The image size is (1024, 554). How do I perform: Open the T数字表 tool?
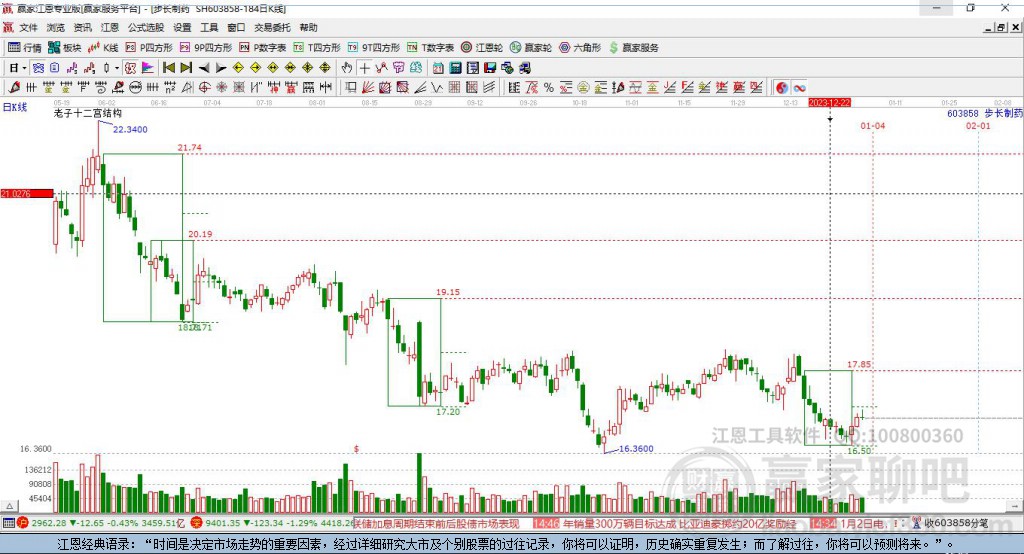tap(430, 48)
